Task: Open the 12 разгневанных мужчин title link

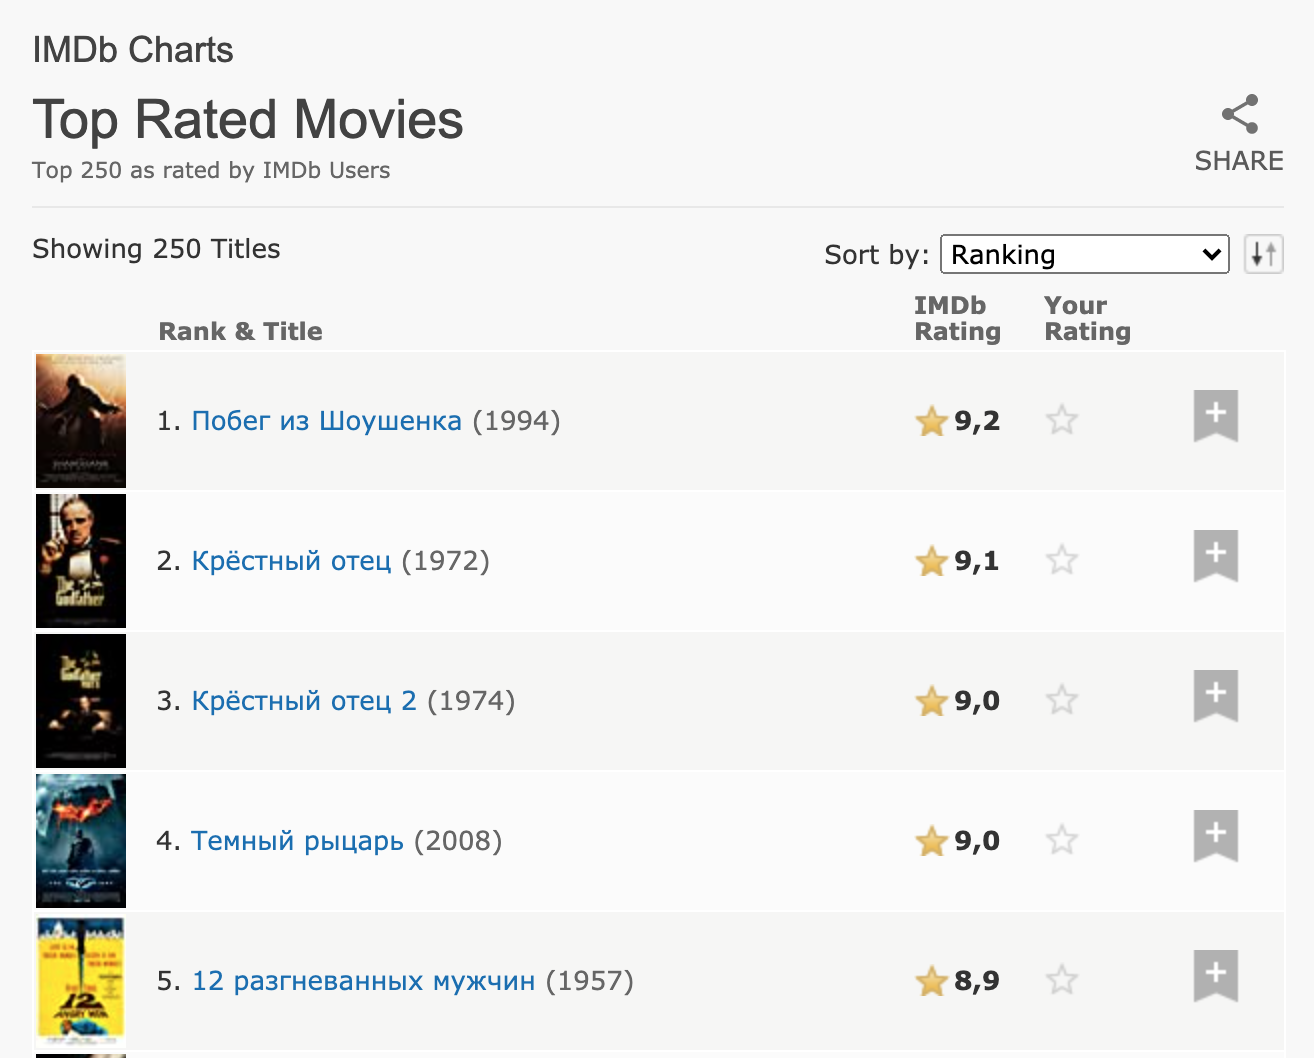Action: tap(364, 981)
